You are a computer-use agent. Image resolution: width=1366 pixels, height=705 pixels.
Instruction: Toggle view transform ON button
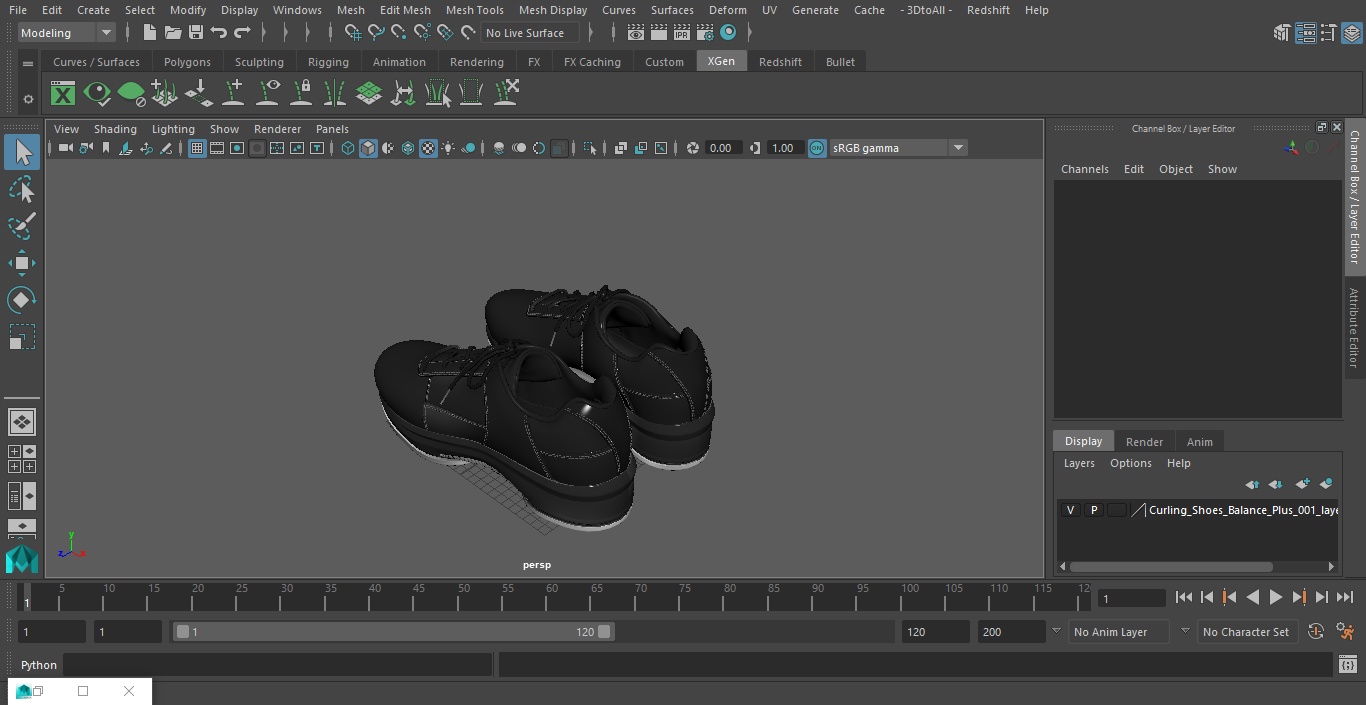tap(817, 148)
